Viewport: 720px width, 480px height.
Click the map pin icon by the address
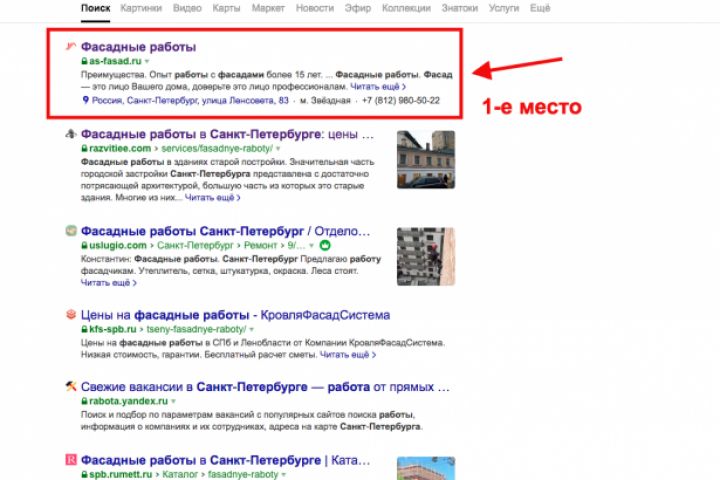[85, 100]
